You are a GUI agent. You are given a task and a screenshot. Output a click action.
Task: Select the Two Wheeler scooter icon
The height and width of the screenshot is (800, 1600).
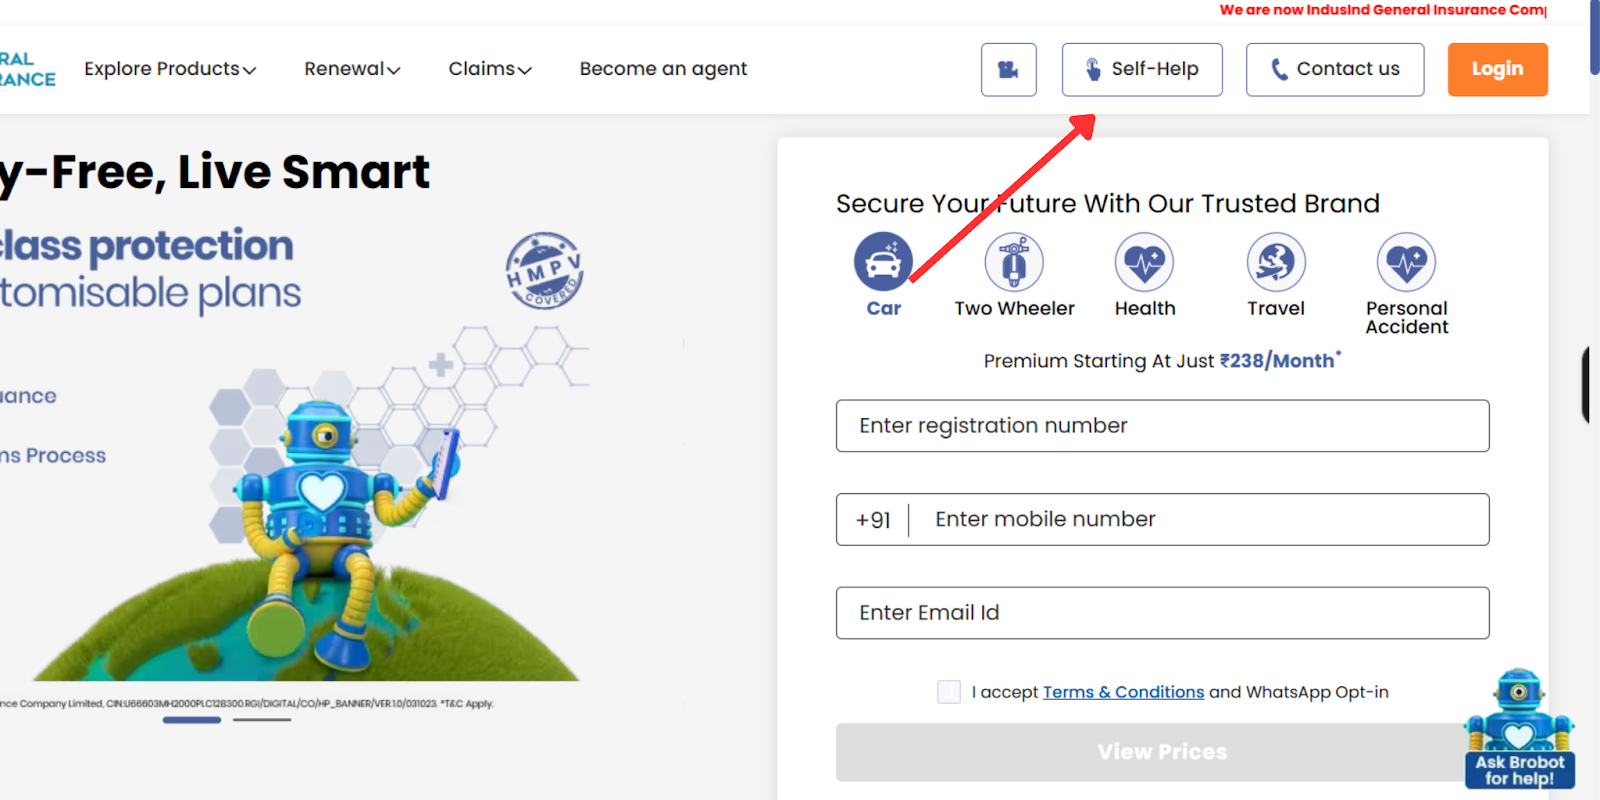coord(1014,262)
